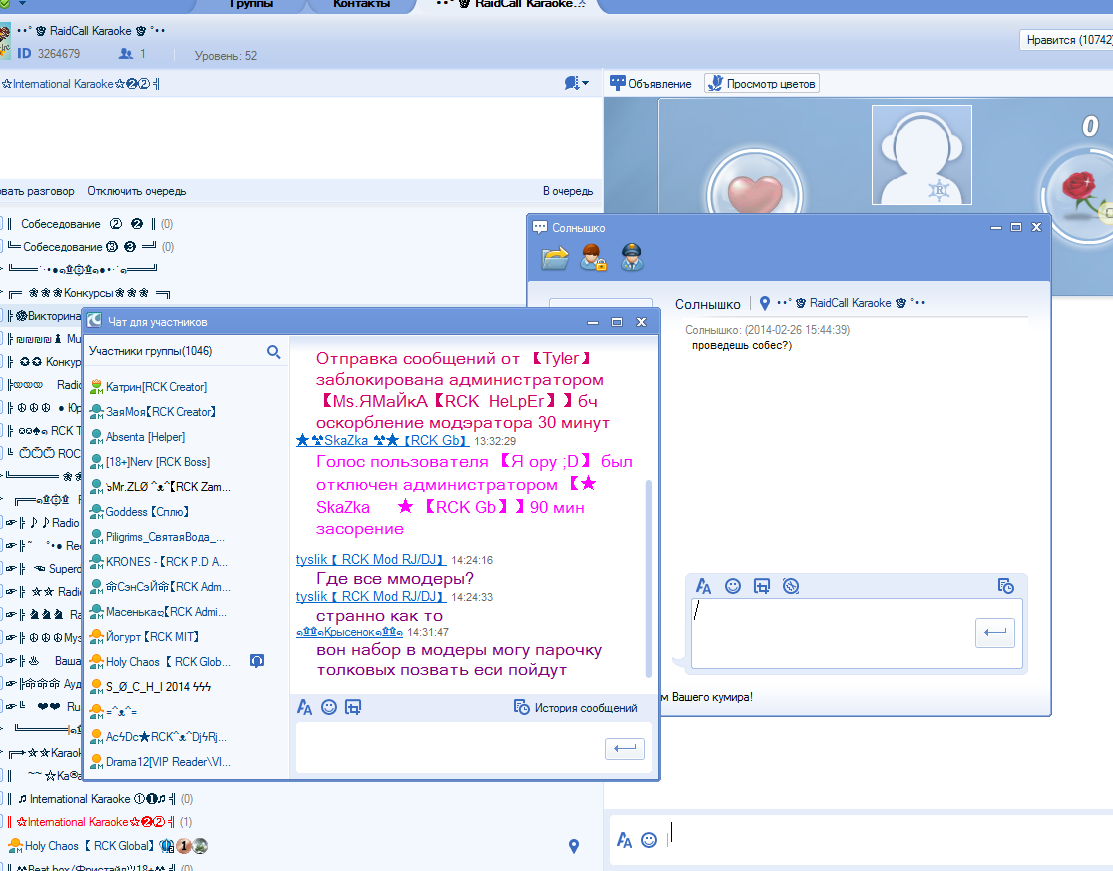Click member count icon beside ID
The height and width of the screenshot is (871, 1113).
pos(126,54)
